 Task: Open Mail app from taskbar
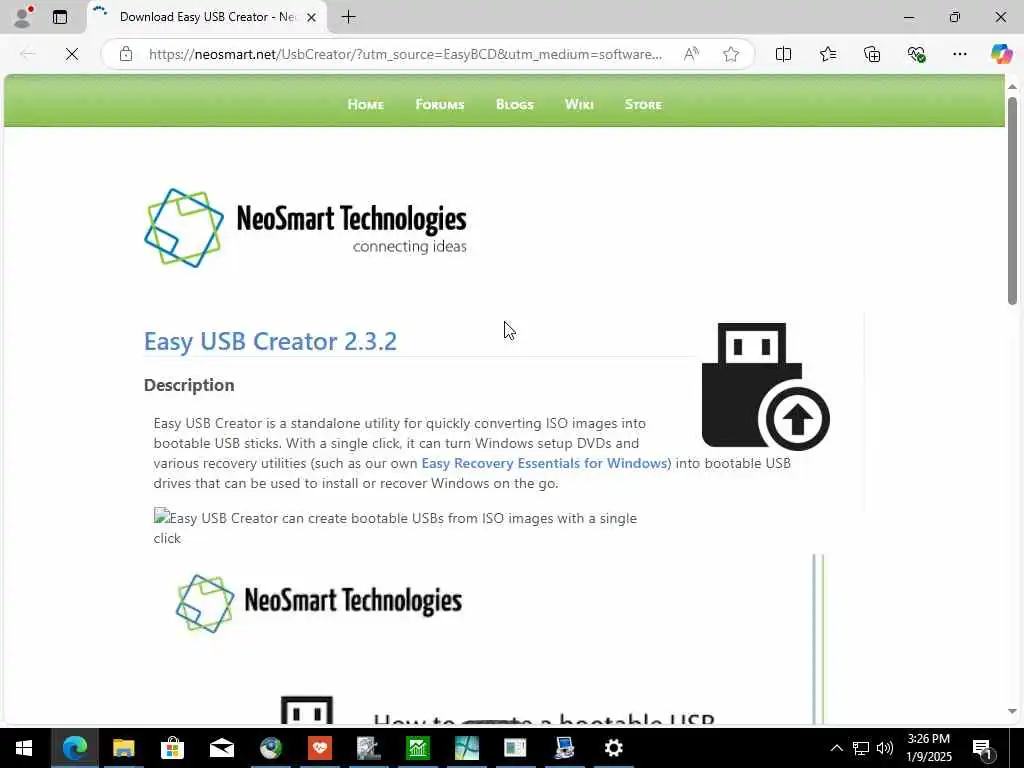click(221, 748)
